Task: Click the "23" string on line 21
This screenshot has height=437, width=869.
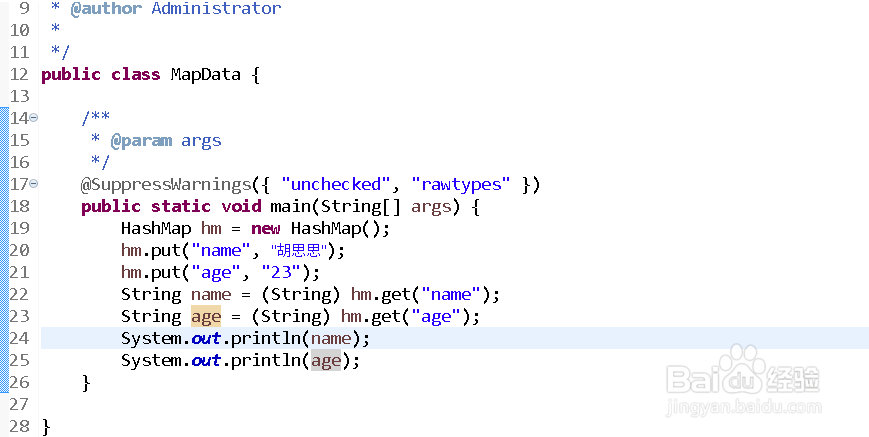Action: [282, 273]
